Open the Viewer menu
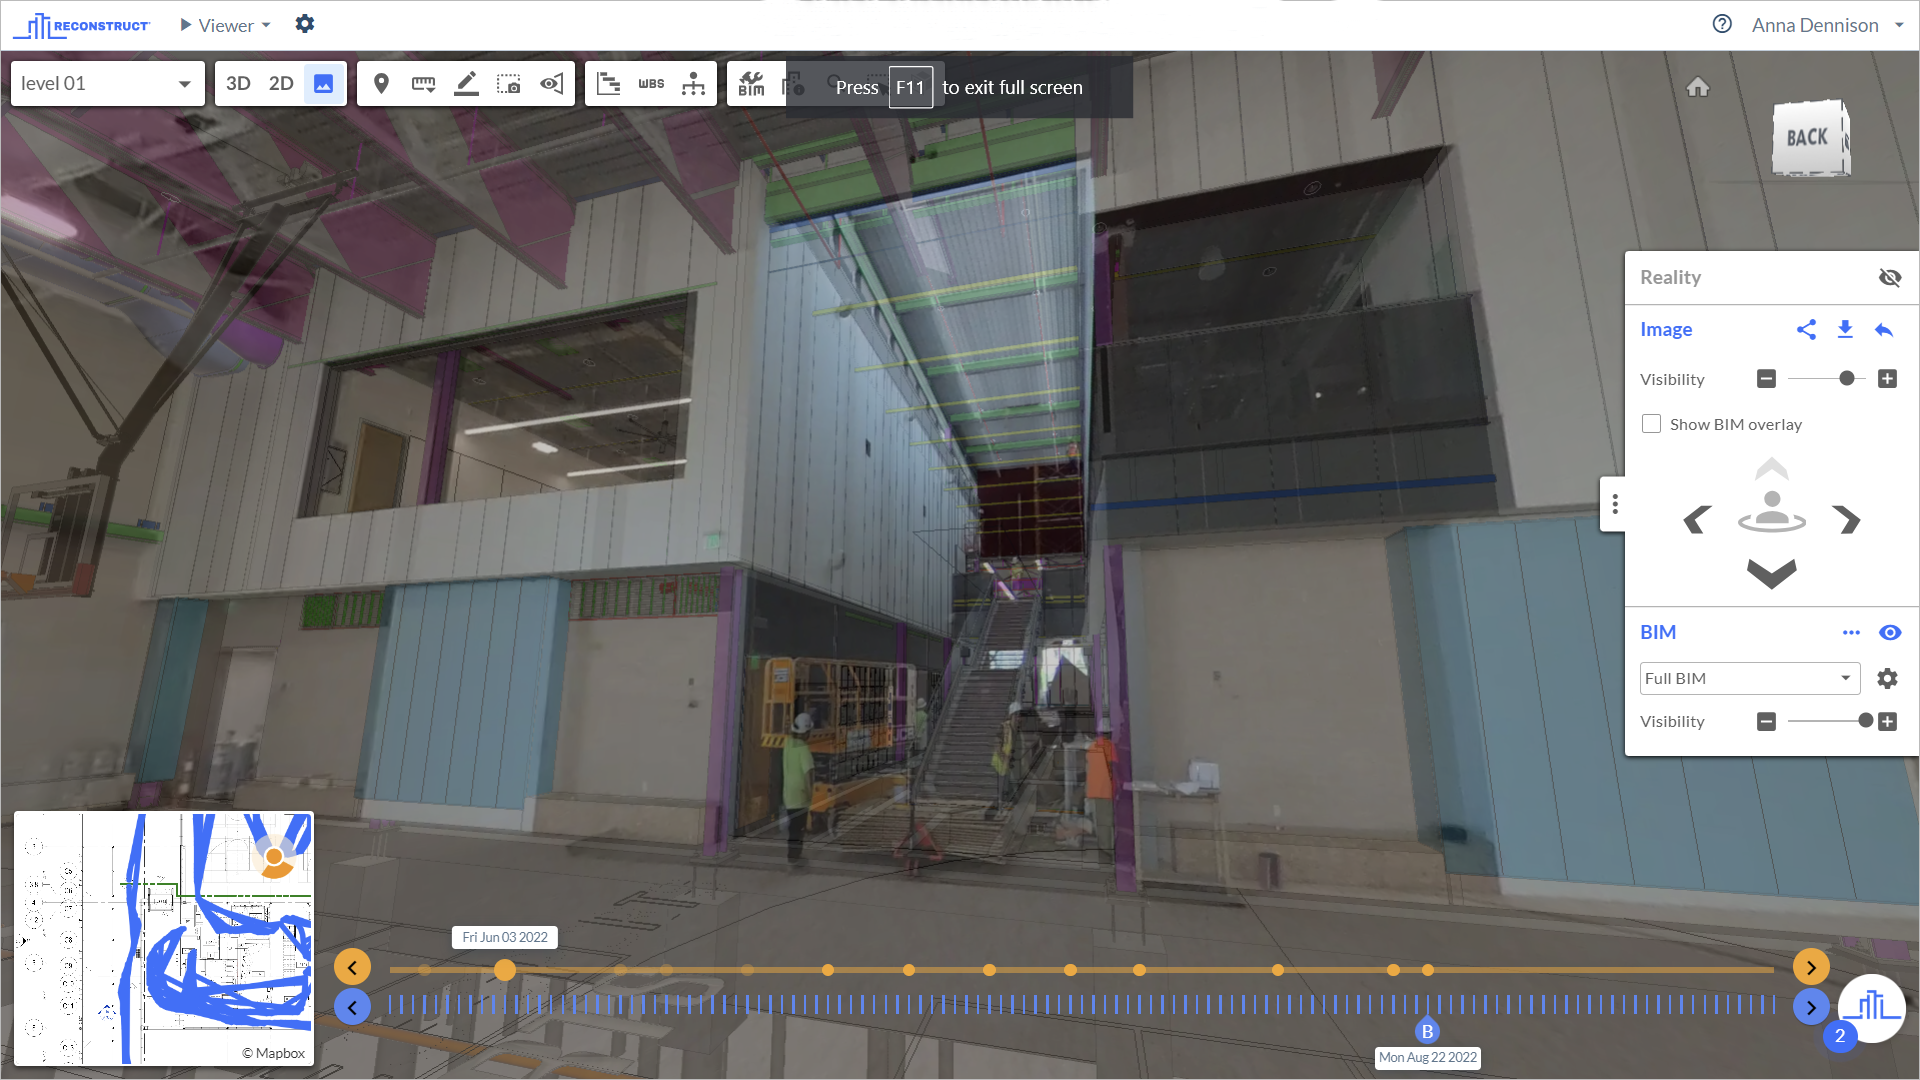1920x1080 pixels. point(226,25)
